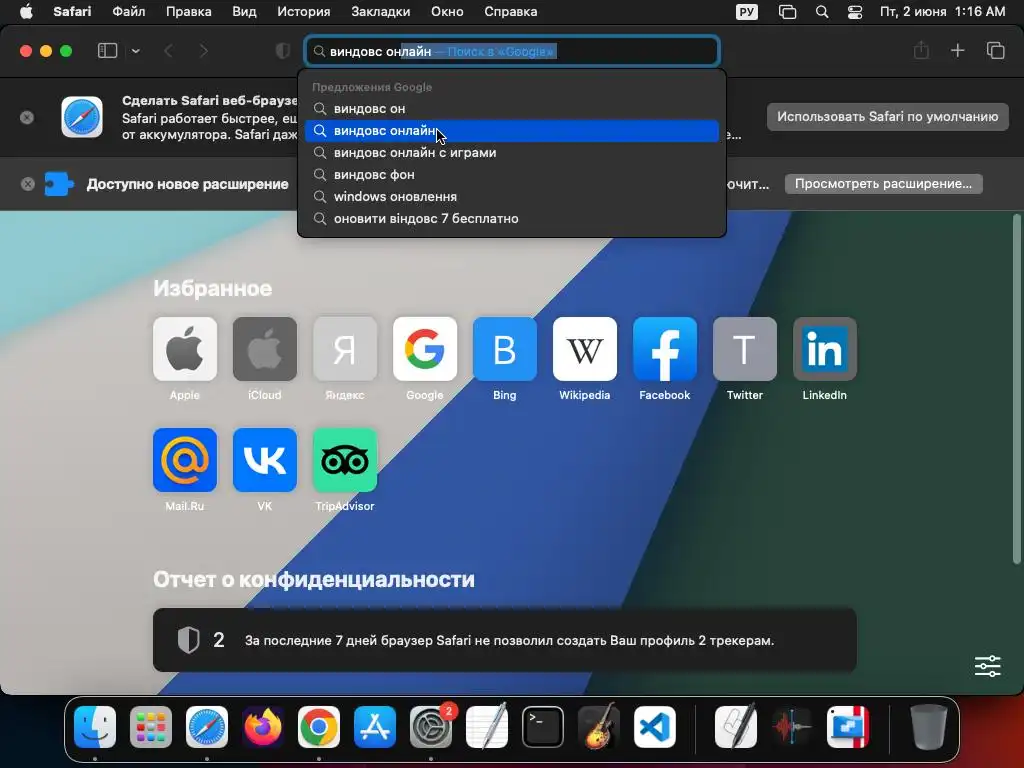The width and height of the screenshot is (1024, 768).
Task: Open the Справка menu
Action: [x=511, y=12]
